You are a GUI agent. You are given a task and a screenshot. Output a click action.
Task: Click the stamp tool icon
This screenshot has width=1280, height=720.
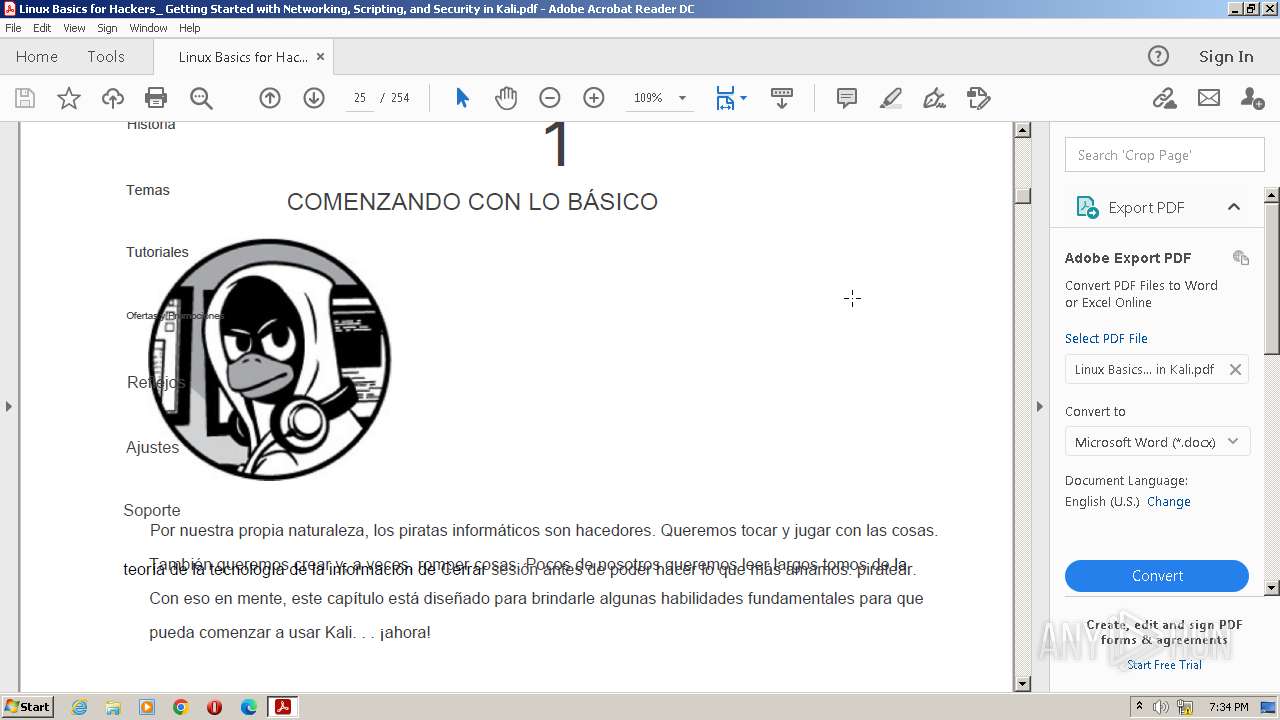pyautogui.click(x=979, y=98)
